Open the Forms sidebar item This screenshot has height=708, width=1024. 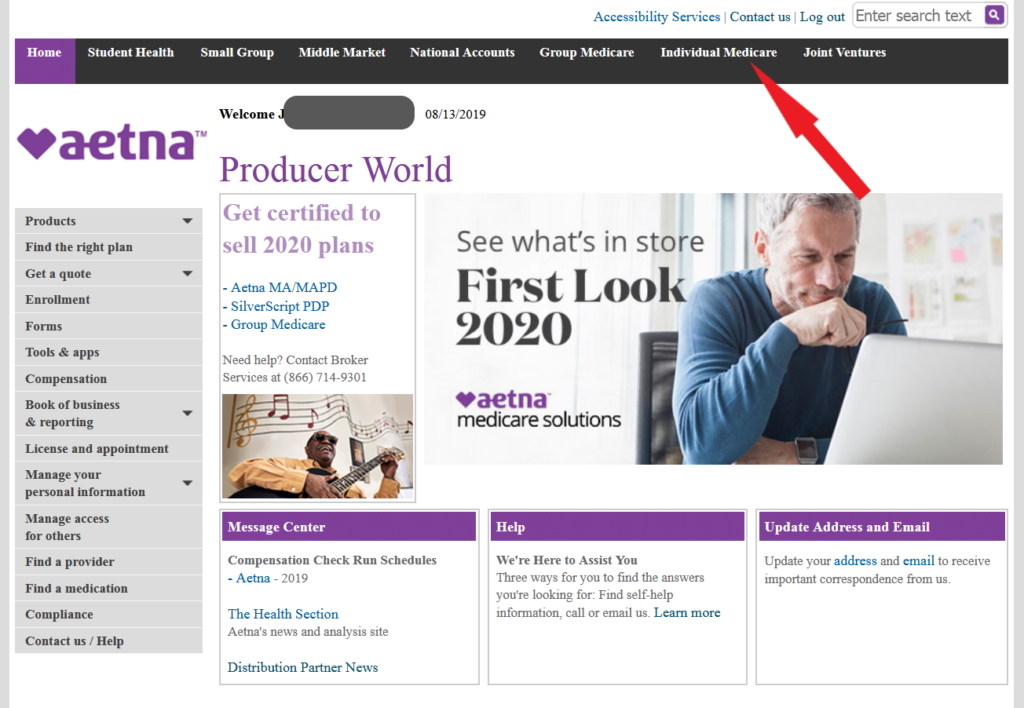pos(108,326)
